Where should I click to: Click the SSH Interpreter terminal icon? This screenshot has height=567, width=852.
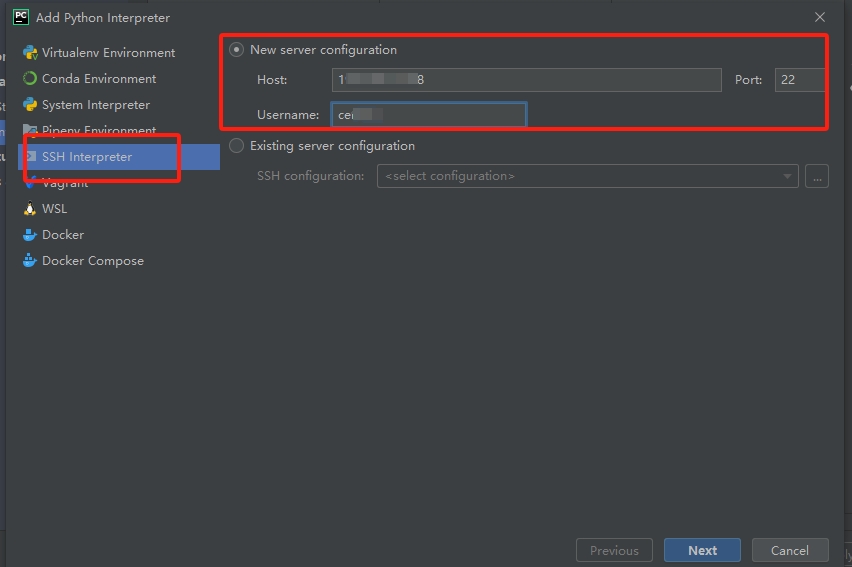[x=30, y=157]
